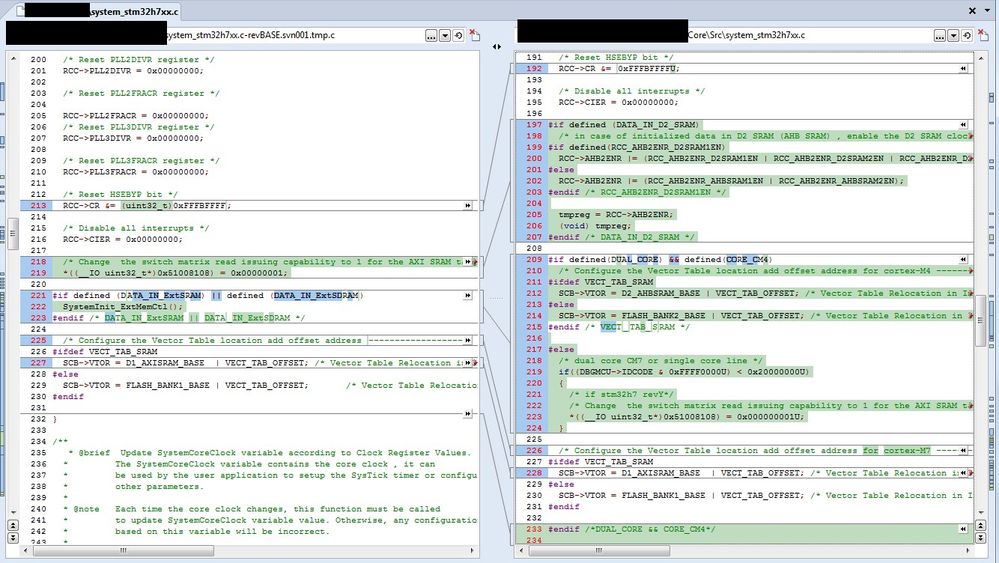The height and width of the screenshot is (563, 999).
Task: Click left line 235 @brief comment
Action: 273,453
